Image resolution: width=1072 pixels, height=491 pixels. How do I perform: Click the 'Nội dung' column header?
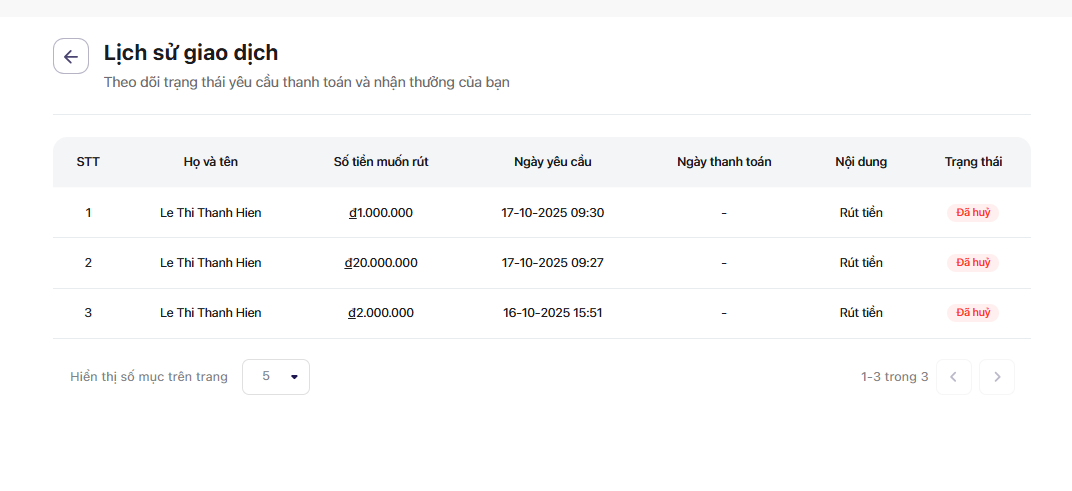point(861,162)
